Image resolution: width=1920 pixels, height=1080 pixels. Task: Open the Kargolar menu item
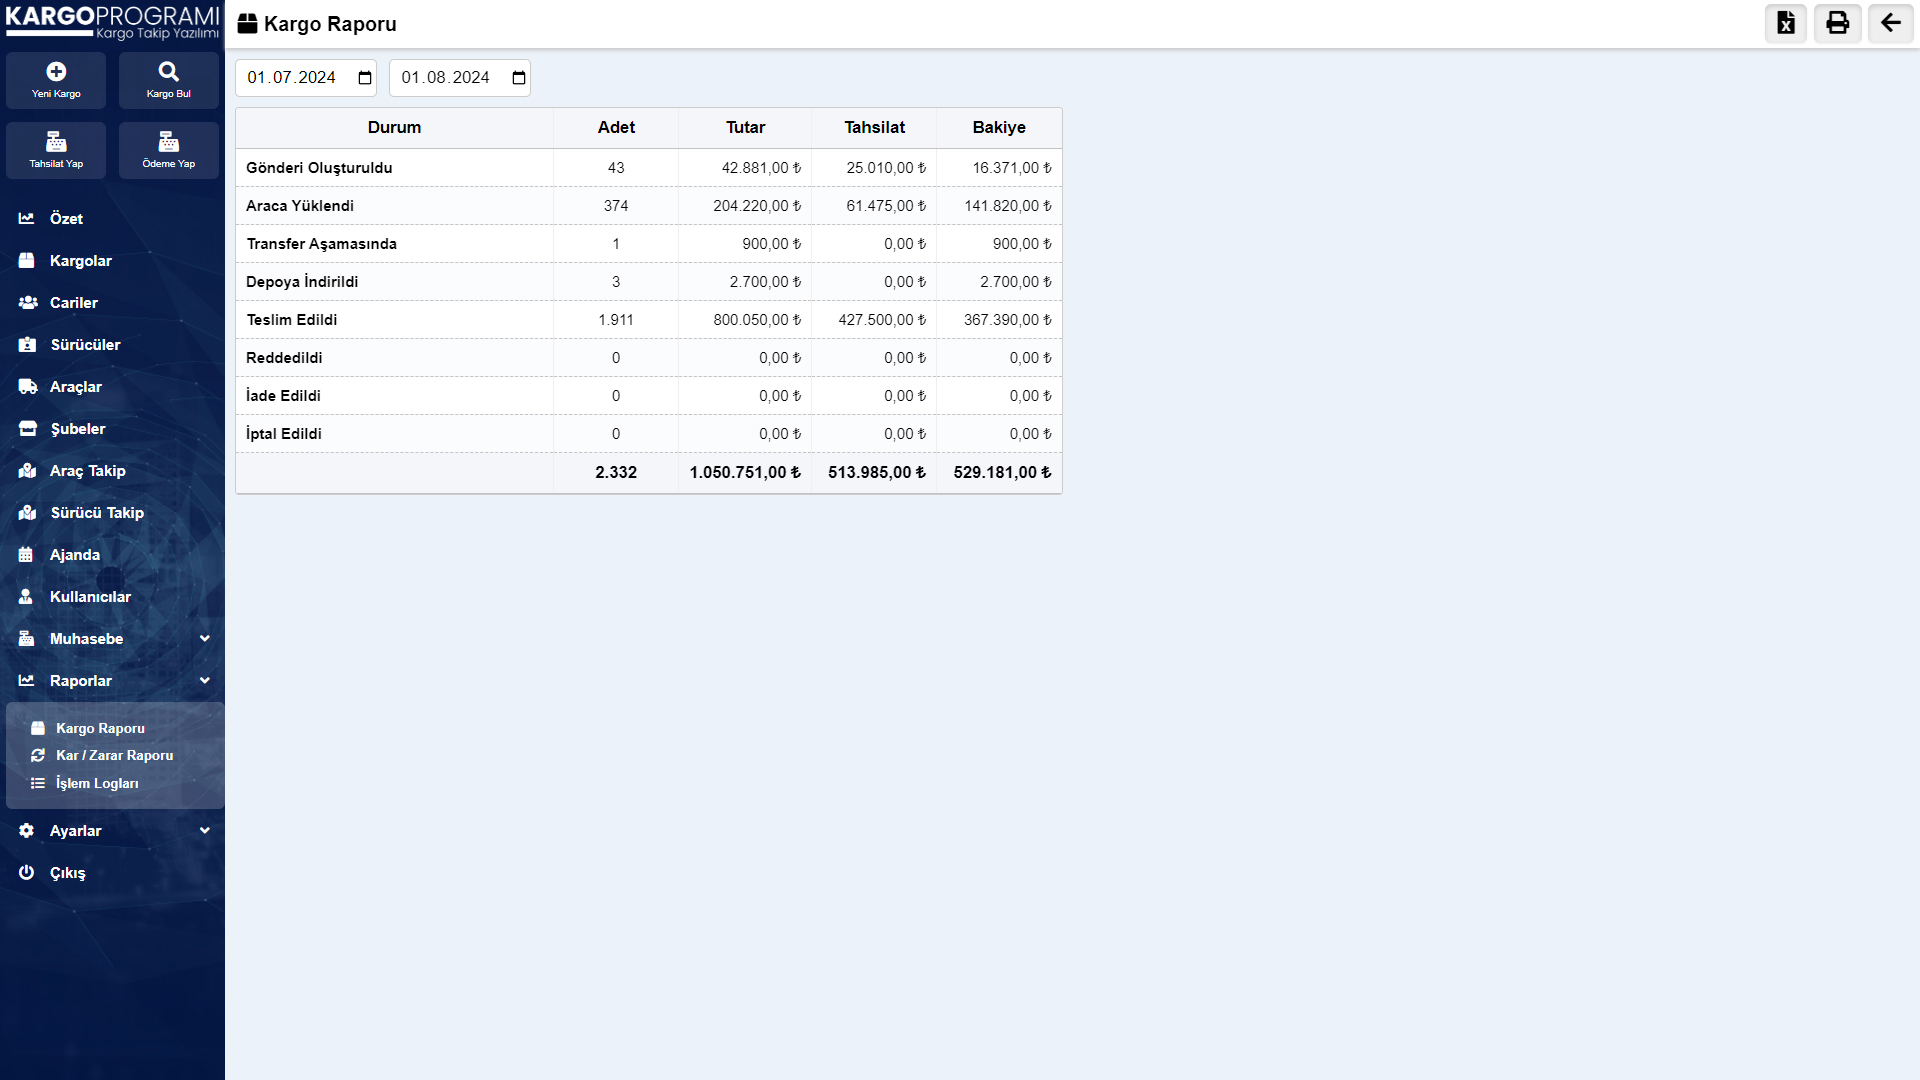pyautogui.click(x=81, y=260)
